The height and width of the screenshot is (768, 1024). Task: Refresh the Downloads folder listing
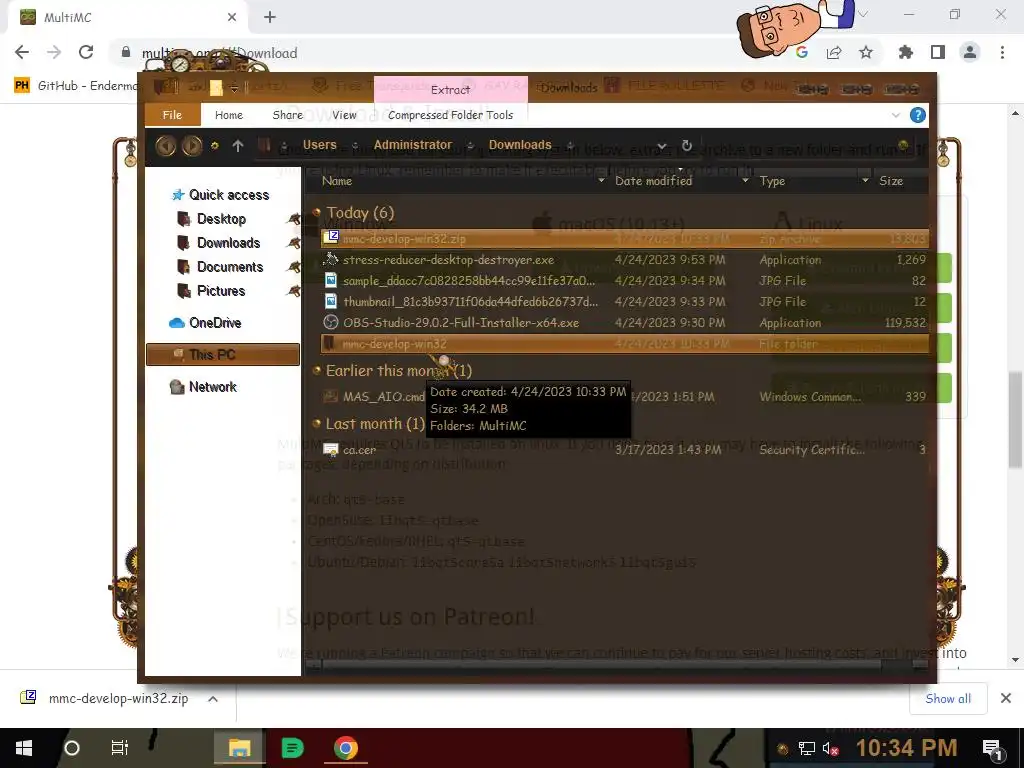click(x=686, y=145)
